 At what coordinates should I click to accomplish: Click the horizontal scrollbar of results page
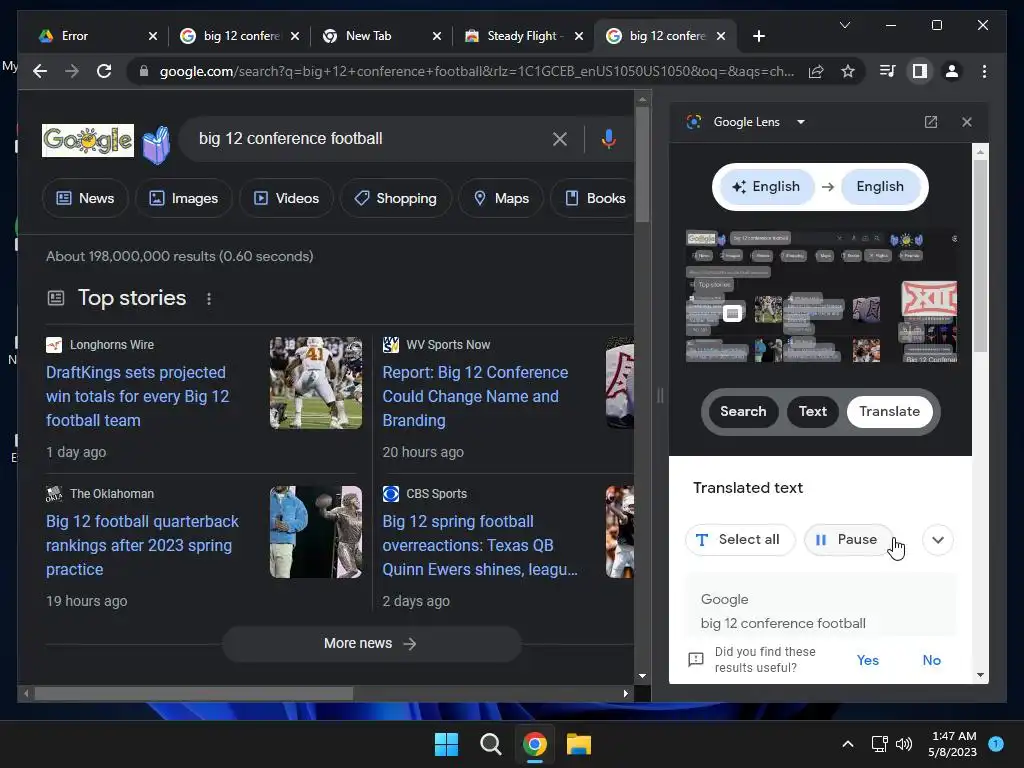(194, 693)
